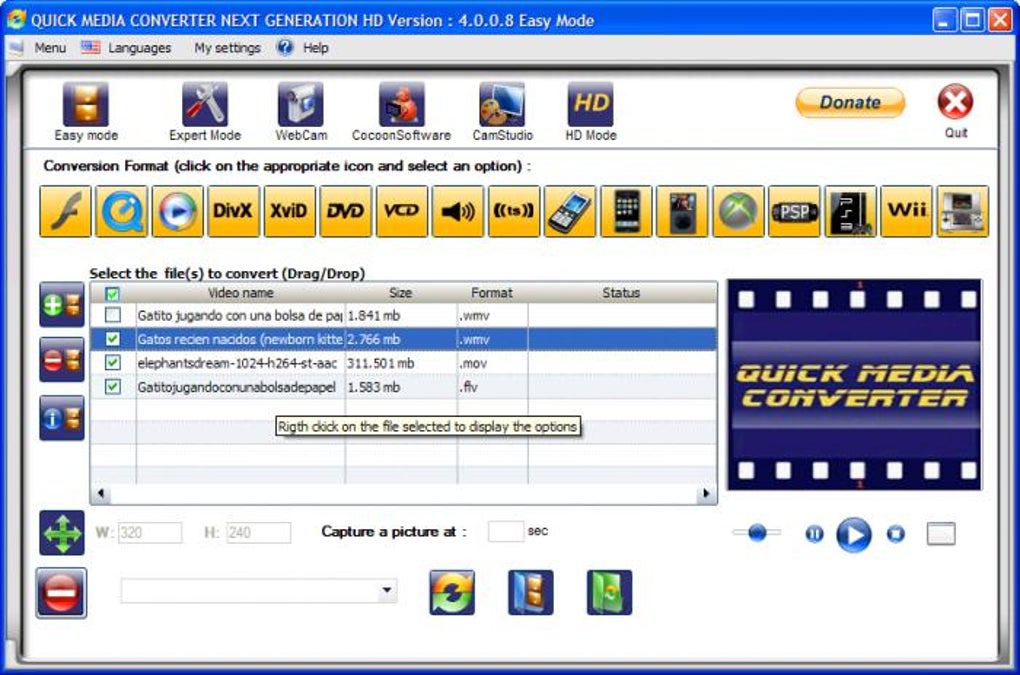Expand the format preset dropdown
The height and width of the screenshot is (675, 1020).
(387, 590)
